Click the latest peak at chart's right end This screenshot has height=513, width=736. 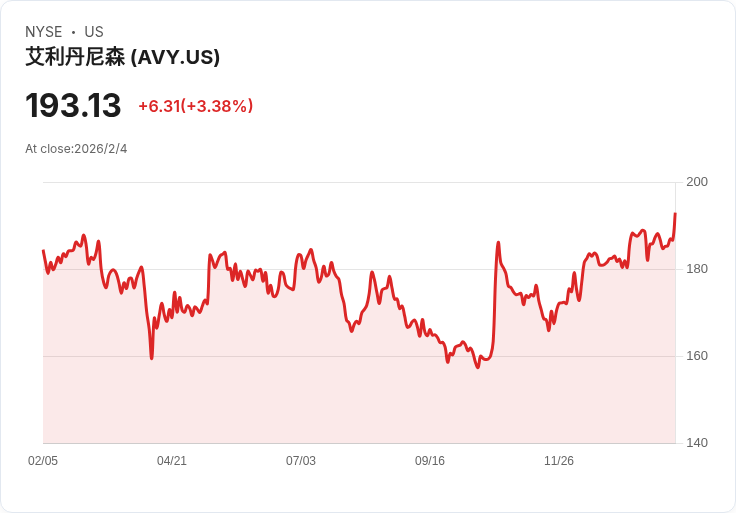pos(675,214)
